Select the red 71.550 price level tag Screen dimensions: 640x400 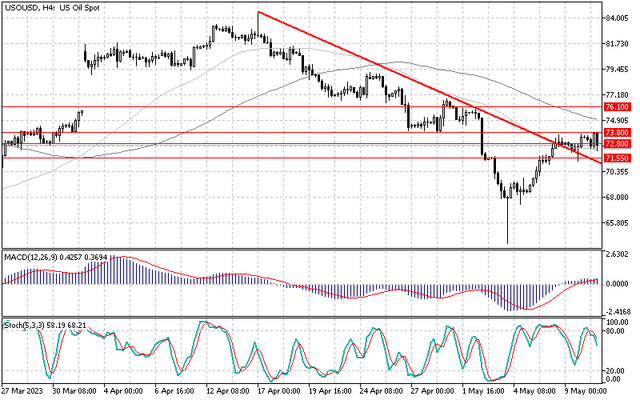[x=617, y=158]
